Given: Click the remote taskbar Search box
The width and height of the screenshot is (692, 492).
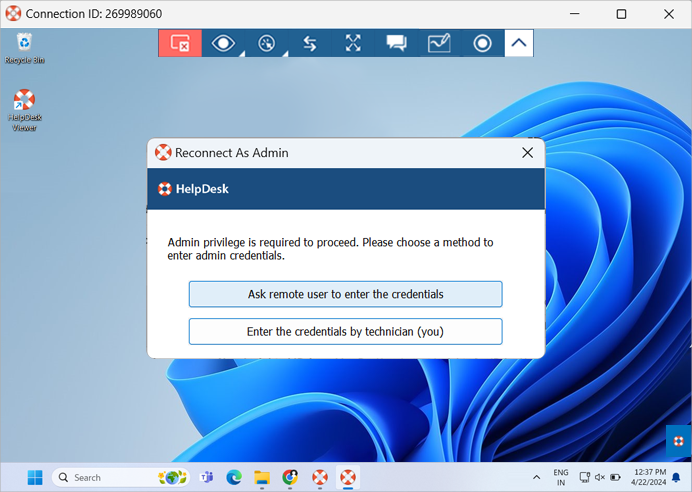Looking at the screenshot, I should pos(121,477).
